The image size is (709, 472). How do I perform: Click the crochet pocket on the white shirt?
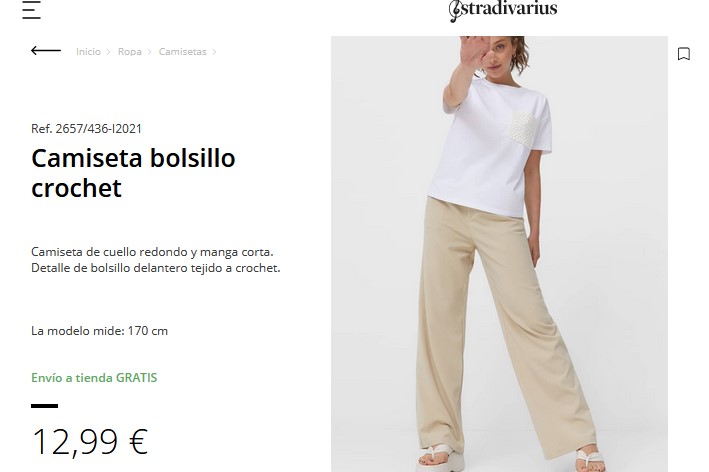(521, 128)
